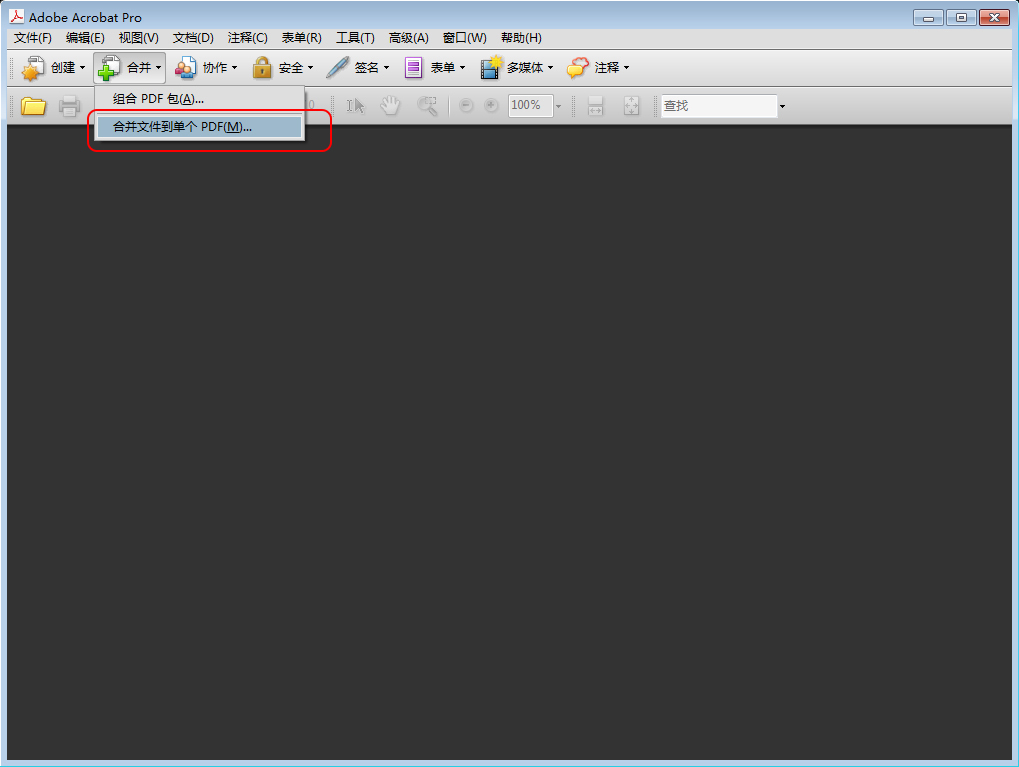The image size is (1019, 767).
Task: Click the Sign (签名) pen icon
Action: click(x=337, y=68)
